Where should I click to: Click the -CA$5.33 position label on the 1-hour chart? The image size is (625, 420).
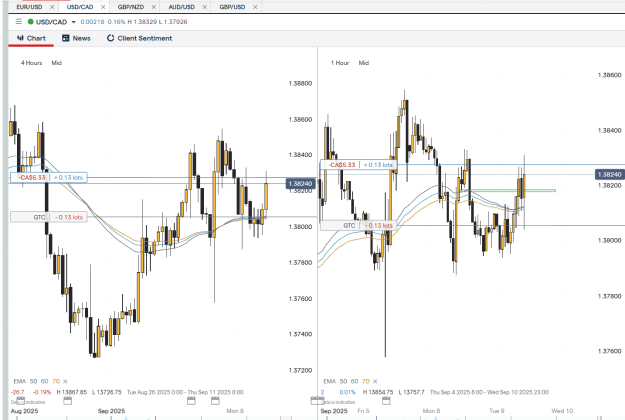coord(342,165)
